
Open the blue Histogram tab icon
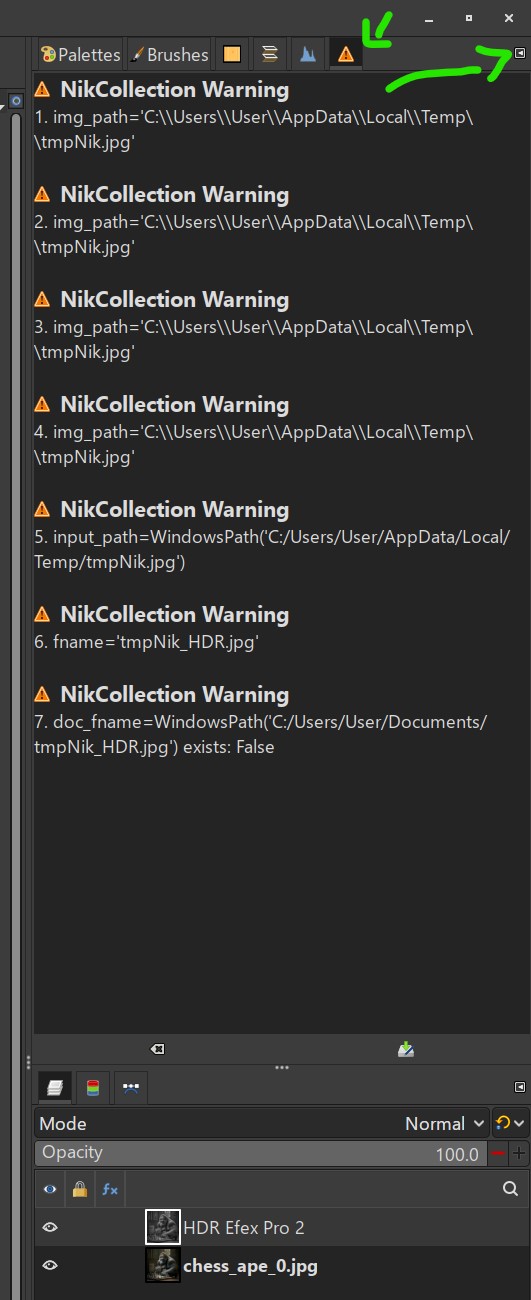click(307, 54)
